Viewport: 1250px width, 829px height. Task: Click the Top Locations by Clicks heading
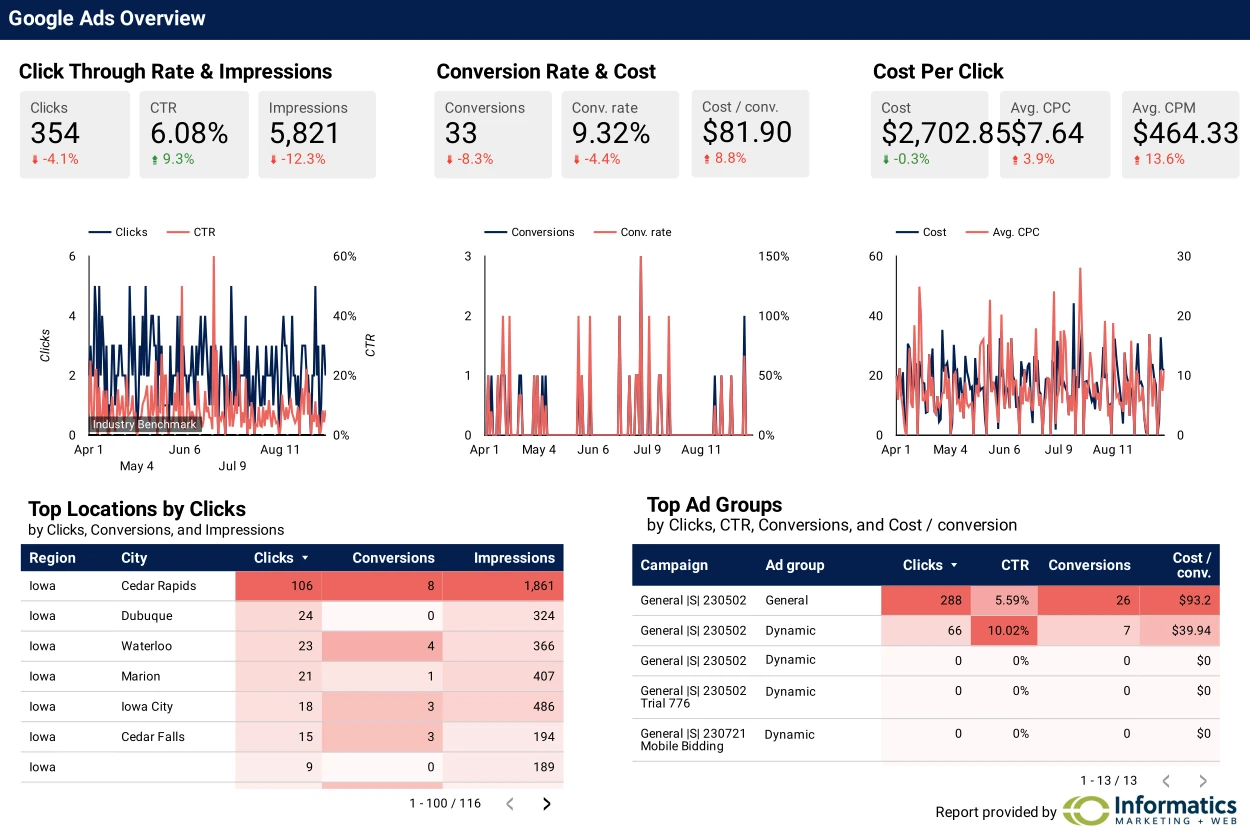[x=137, y=509]
